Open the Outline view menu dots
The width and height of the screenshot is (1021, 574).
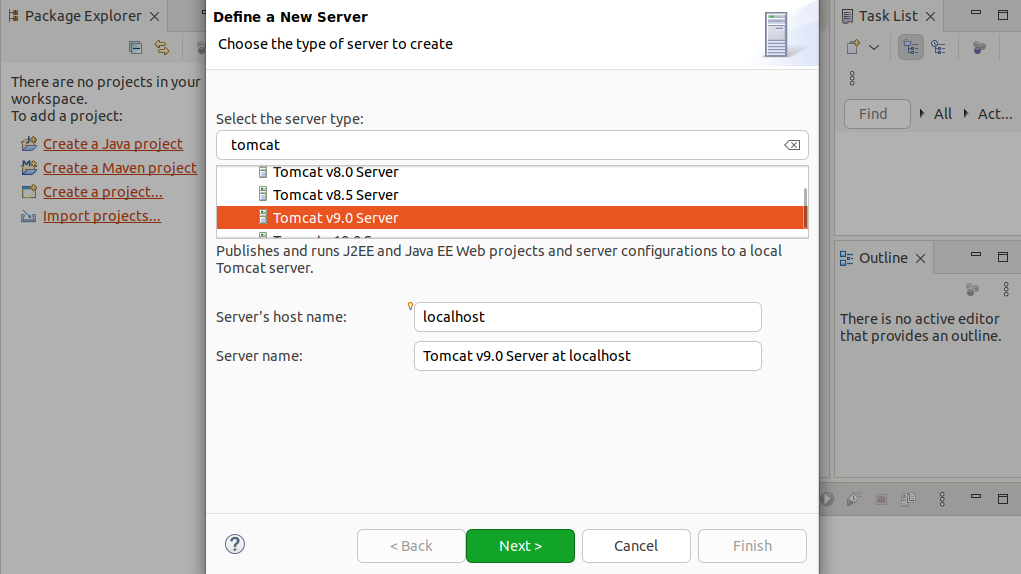coord(1006,289)
